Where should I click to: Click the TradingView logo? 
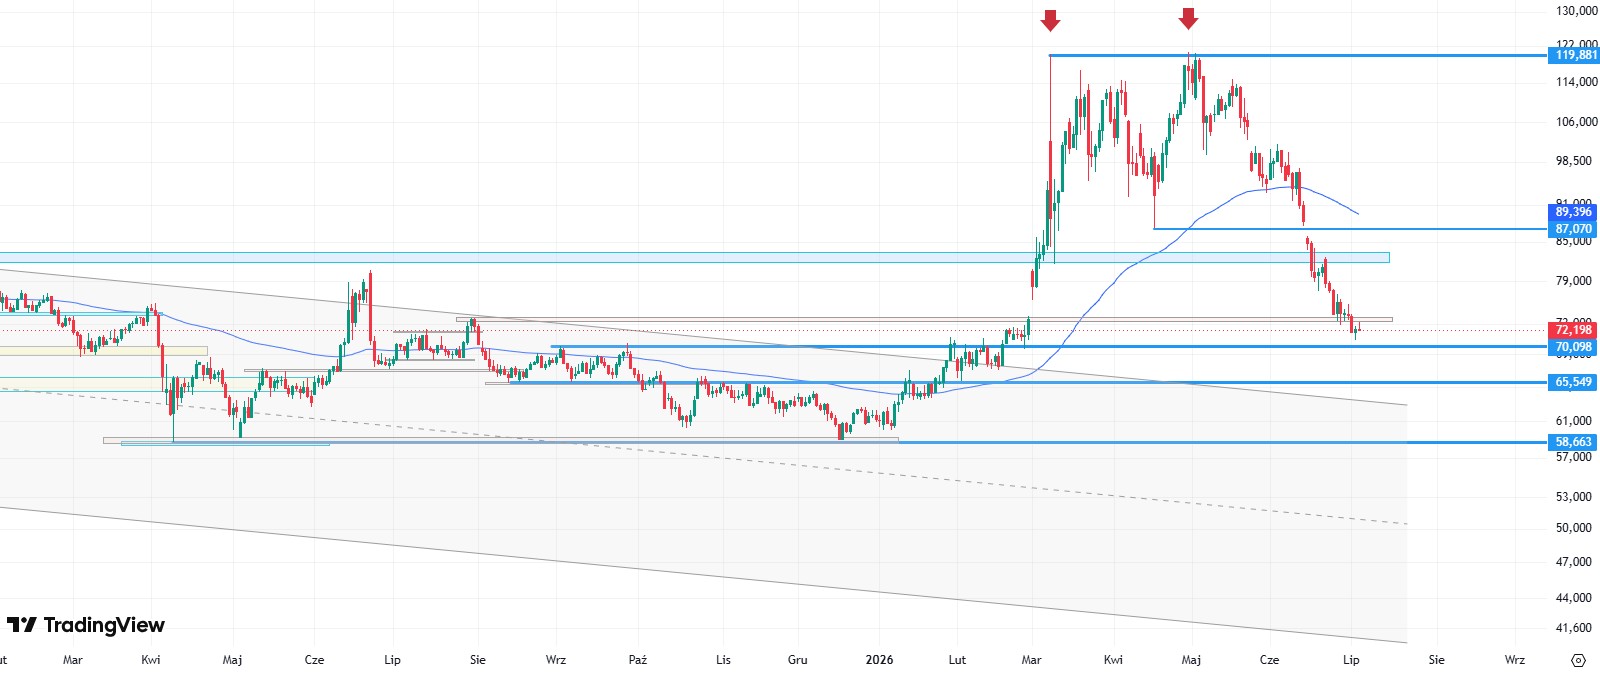[x=86, y=625]
